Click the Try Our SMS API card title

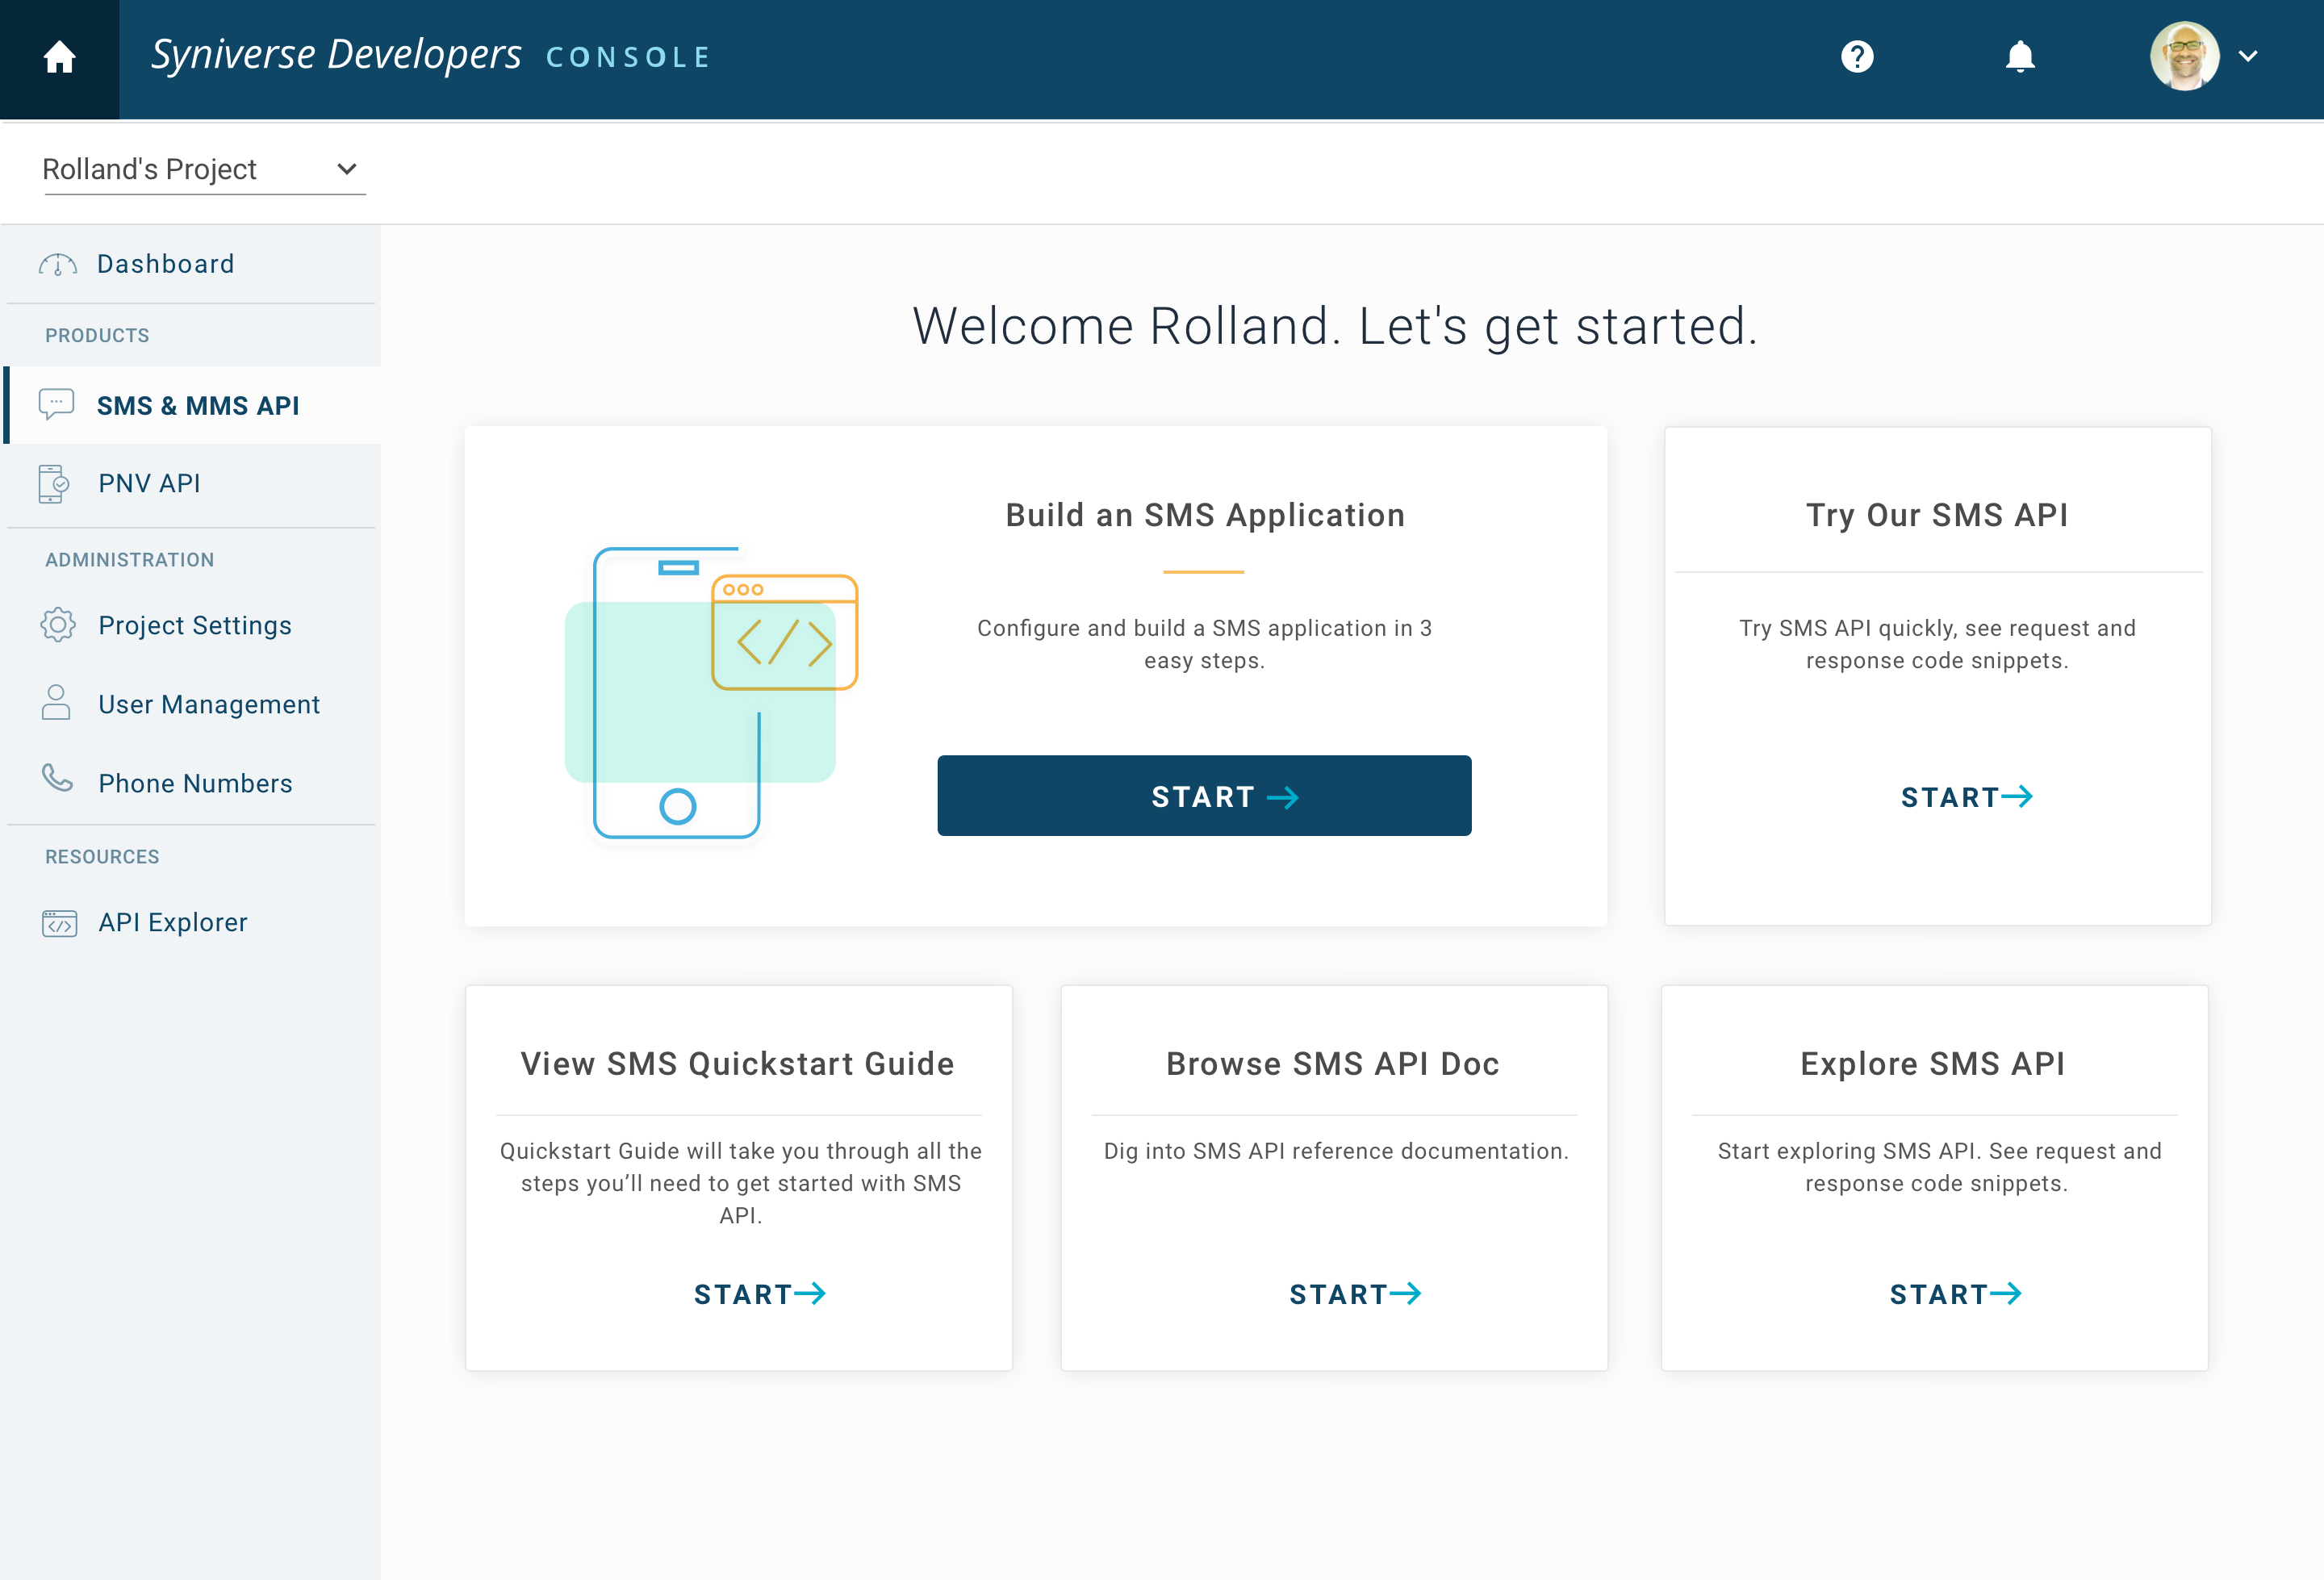click(1937, 515)
